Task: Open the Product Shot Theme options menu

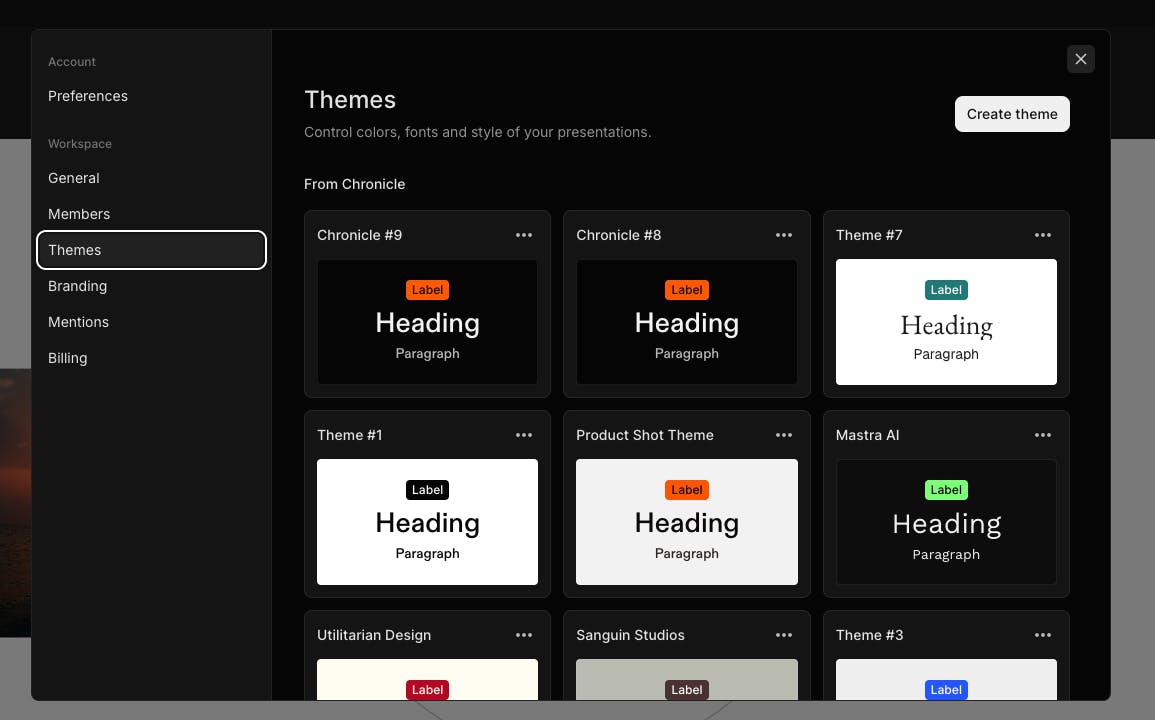Action: [x=784, y=435]
